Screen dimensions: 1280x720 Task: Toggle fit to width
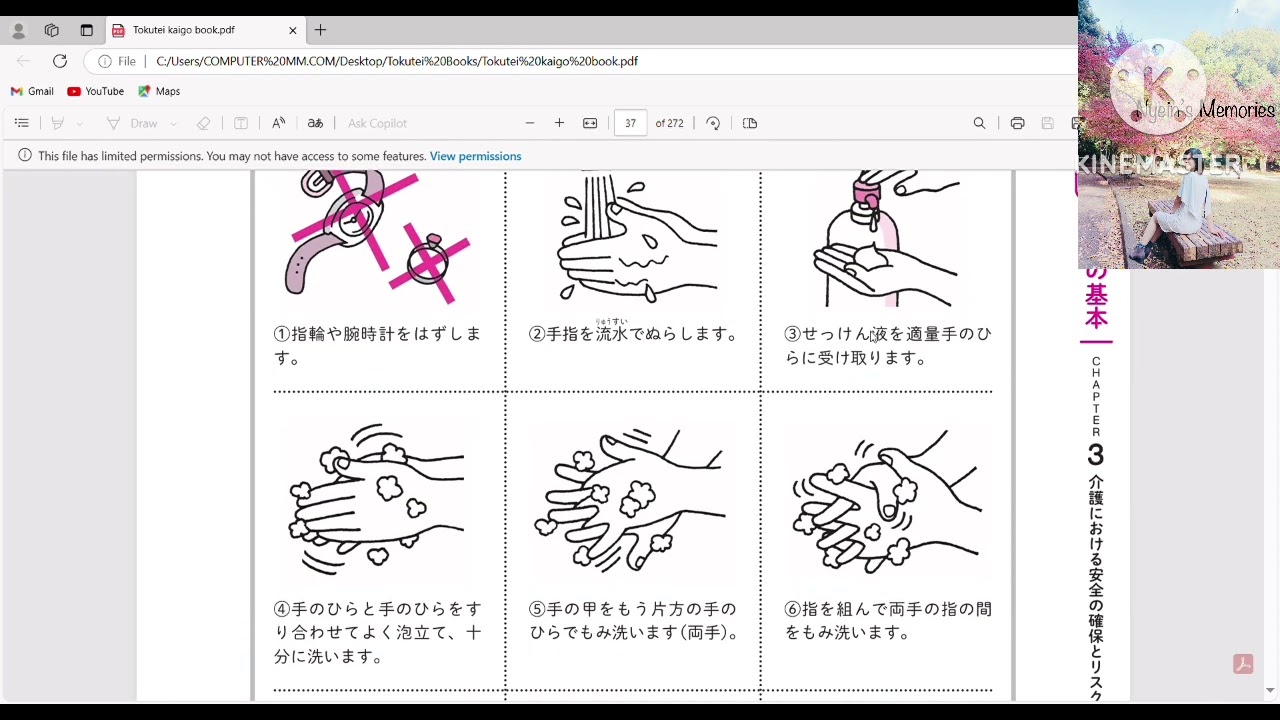coord(590,123)
